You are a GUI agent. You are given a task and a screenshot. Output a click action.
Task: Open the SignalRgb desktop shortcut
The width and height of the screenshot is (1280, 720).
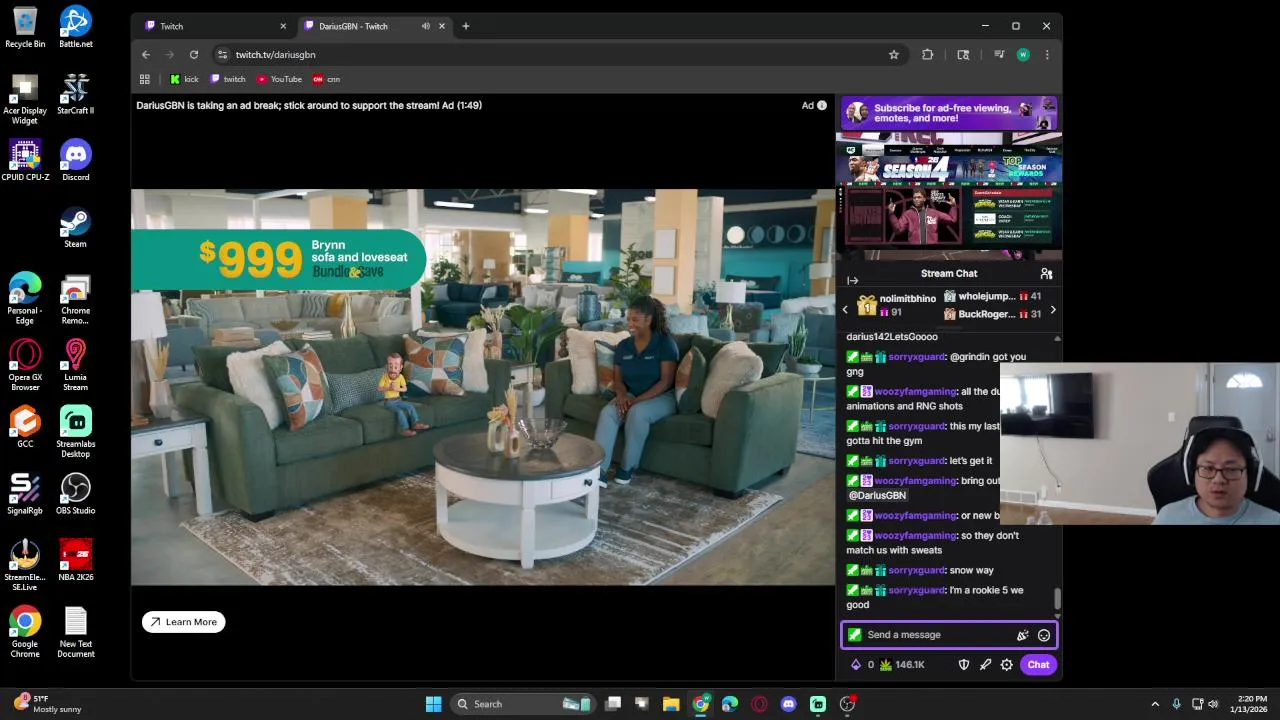pyautogui.click(x=25, y=494)
